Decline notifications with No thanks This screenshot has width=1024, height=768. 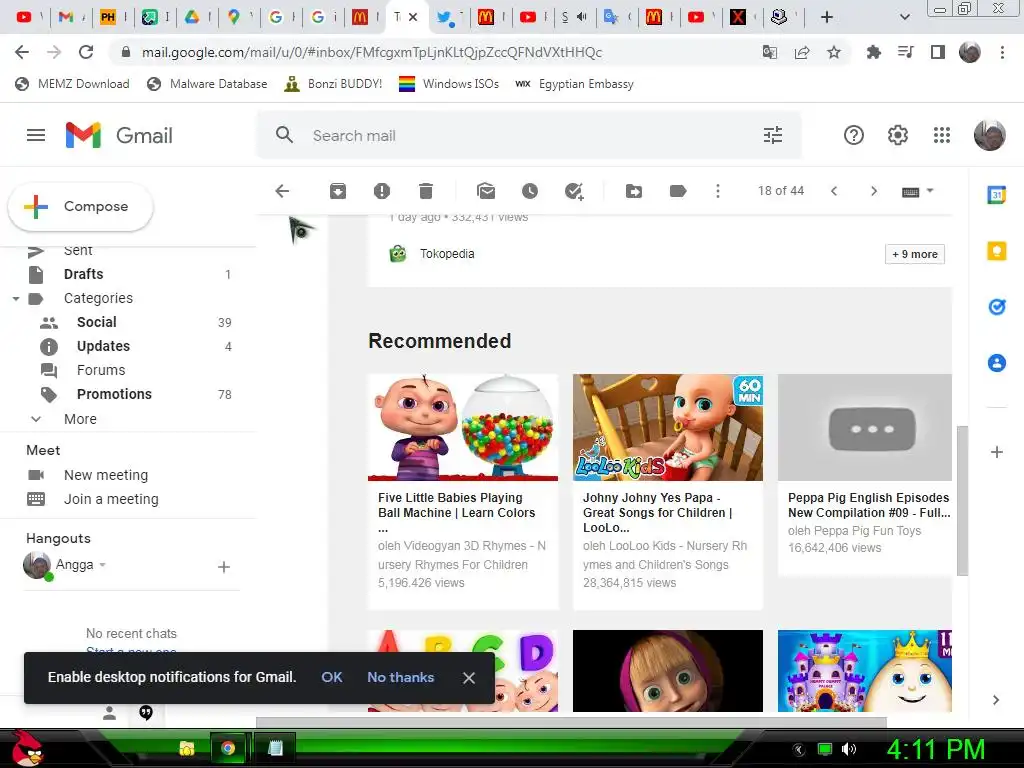click(400, 677)
